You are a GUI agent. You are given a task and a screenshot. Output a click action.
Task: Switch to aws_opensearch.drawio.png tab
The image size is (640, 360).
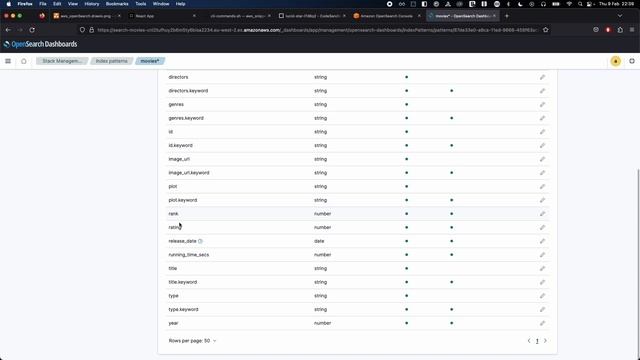click(x=87, y=16)
